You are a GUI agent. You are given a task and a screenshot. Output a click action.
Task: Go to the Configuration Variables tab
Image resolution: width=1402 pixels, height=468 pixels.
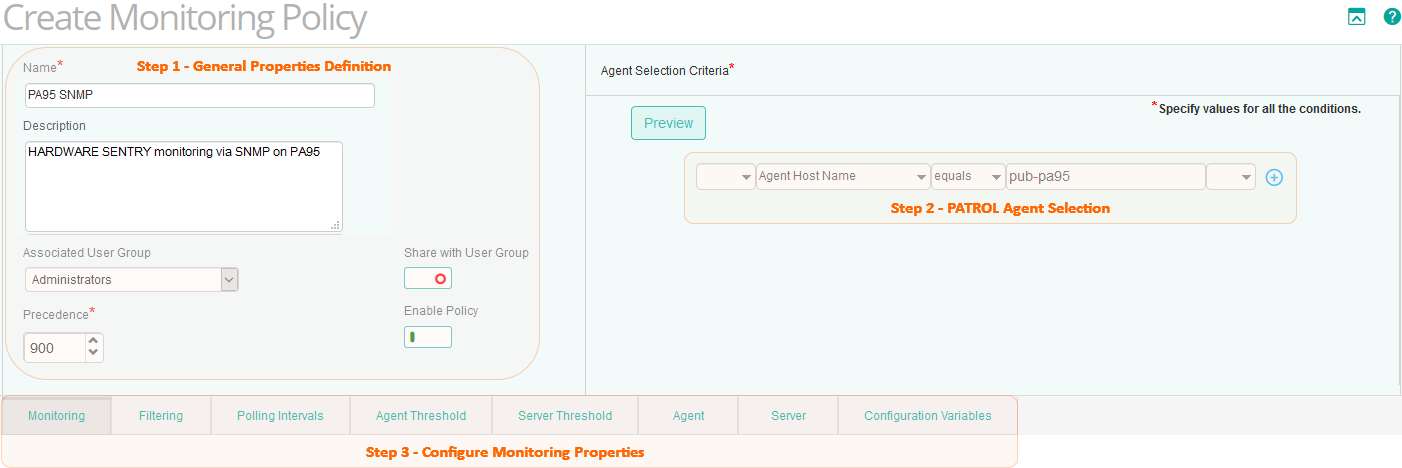click(927, 416)
